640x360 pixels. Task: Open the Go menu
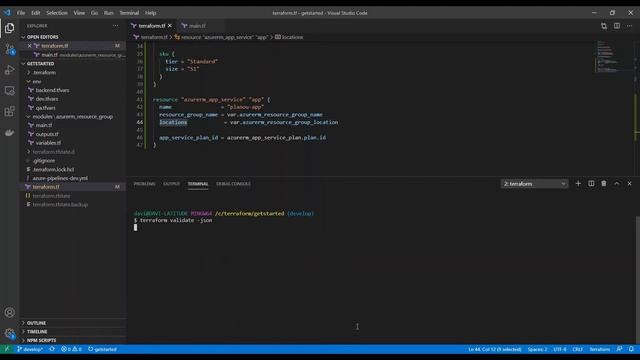pyautogui.click(x=94, y=13)
